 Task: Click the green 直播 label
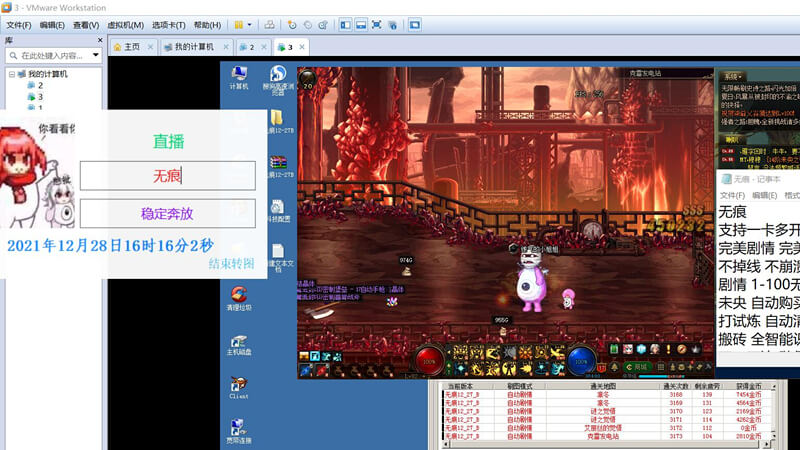coord(168,141)
